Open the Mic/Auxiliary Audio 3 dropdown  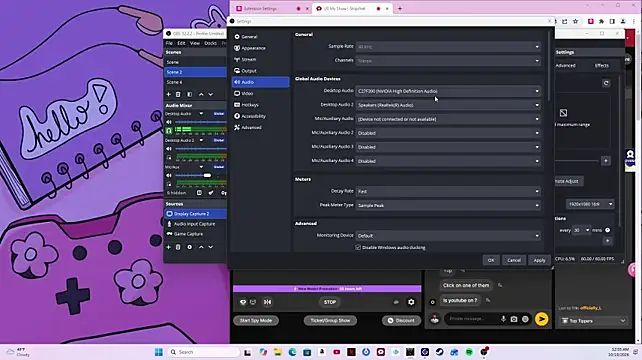448,147
